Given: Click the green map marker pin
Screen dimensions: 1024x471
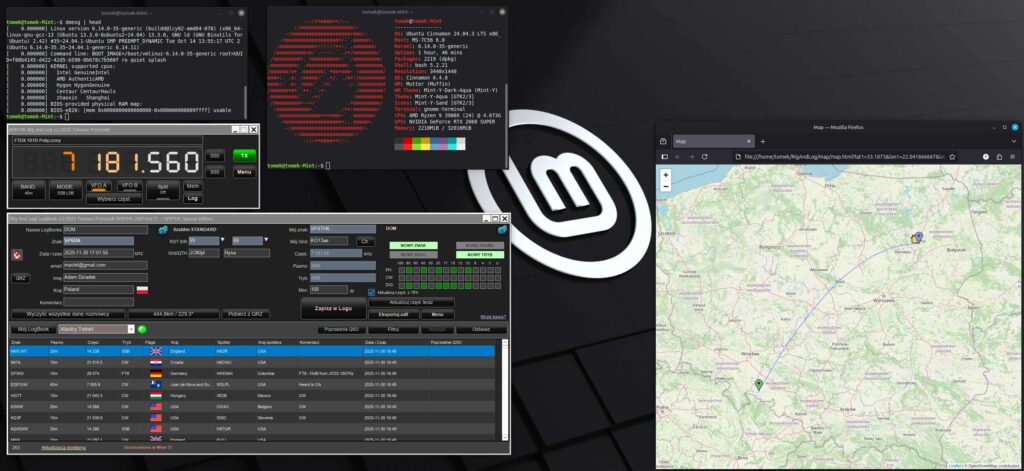Looking at the screenshot, I should 758,384.
